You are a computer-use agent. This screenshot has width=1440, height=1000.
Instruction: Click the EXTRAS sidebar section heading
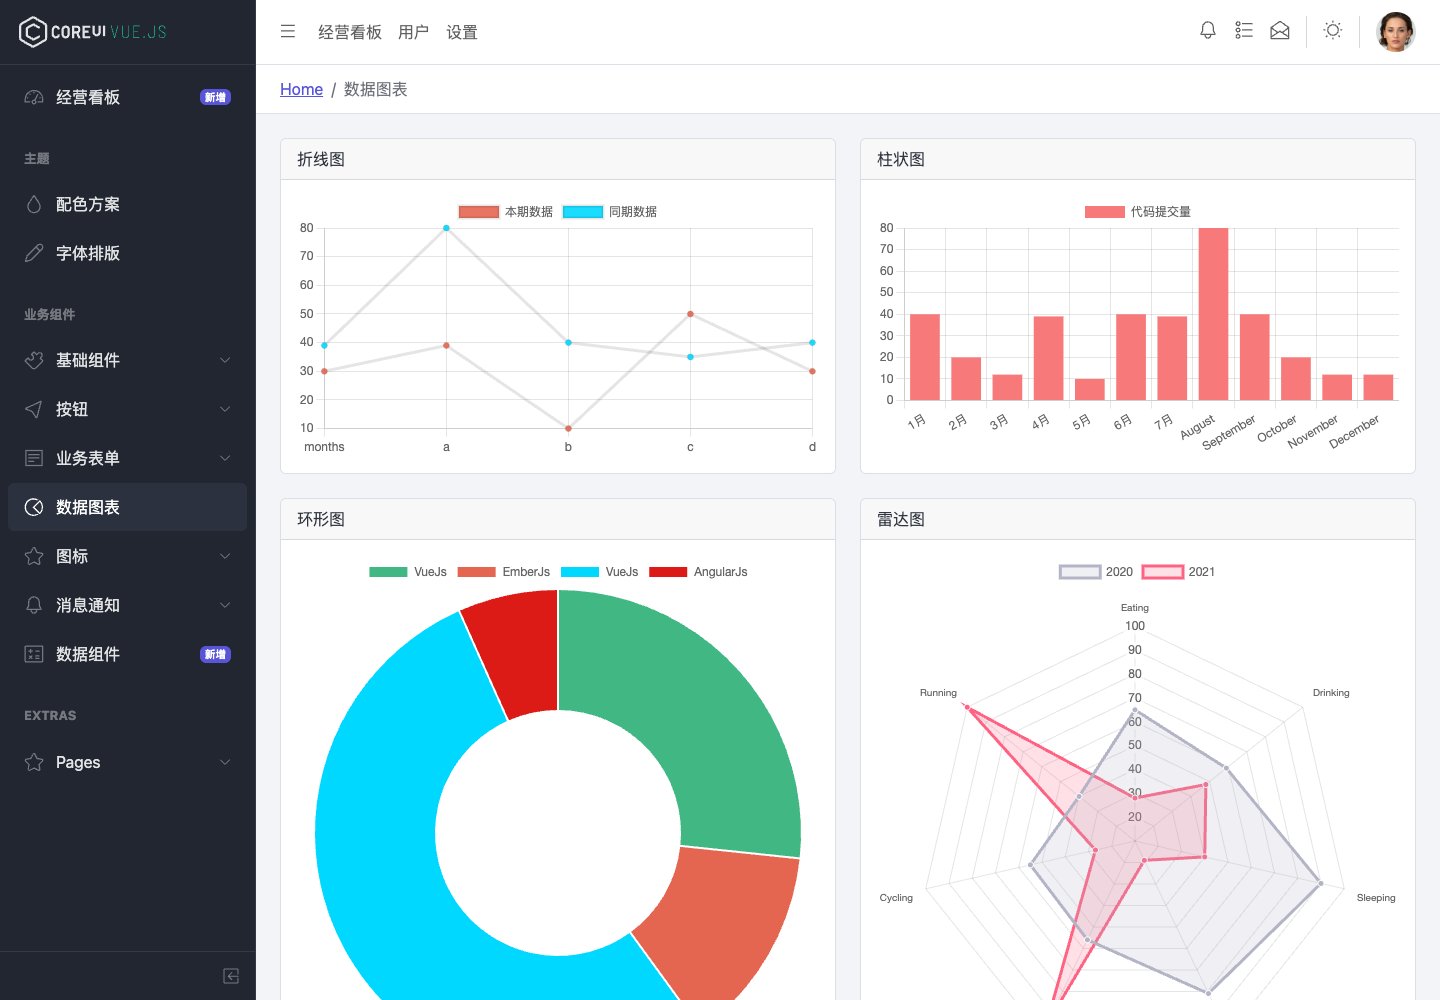[50, 715]
